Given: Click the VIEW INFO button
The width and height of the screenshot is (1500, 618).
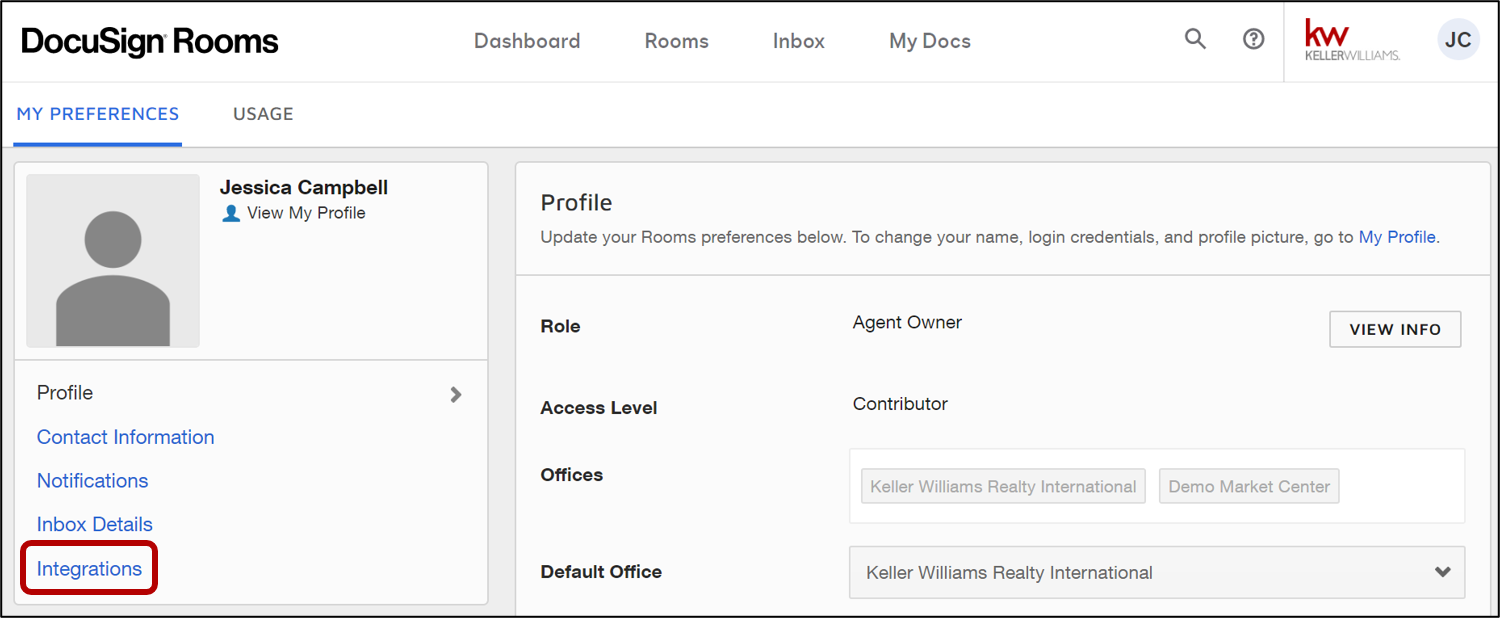Looking at the screenshot, I should (x=1395, y=329).
